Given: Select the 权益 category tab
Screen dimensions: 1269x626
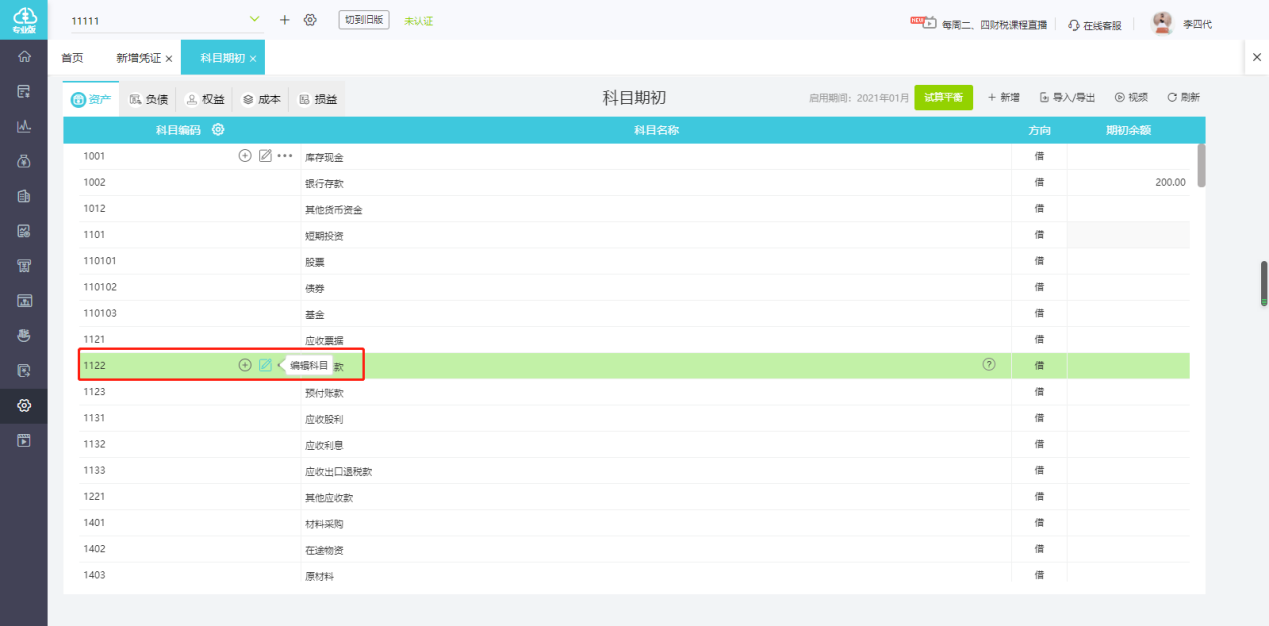Looking at the screenshot, I should pyautogui.click(x=205, y=99).
